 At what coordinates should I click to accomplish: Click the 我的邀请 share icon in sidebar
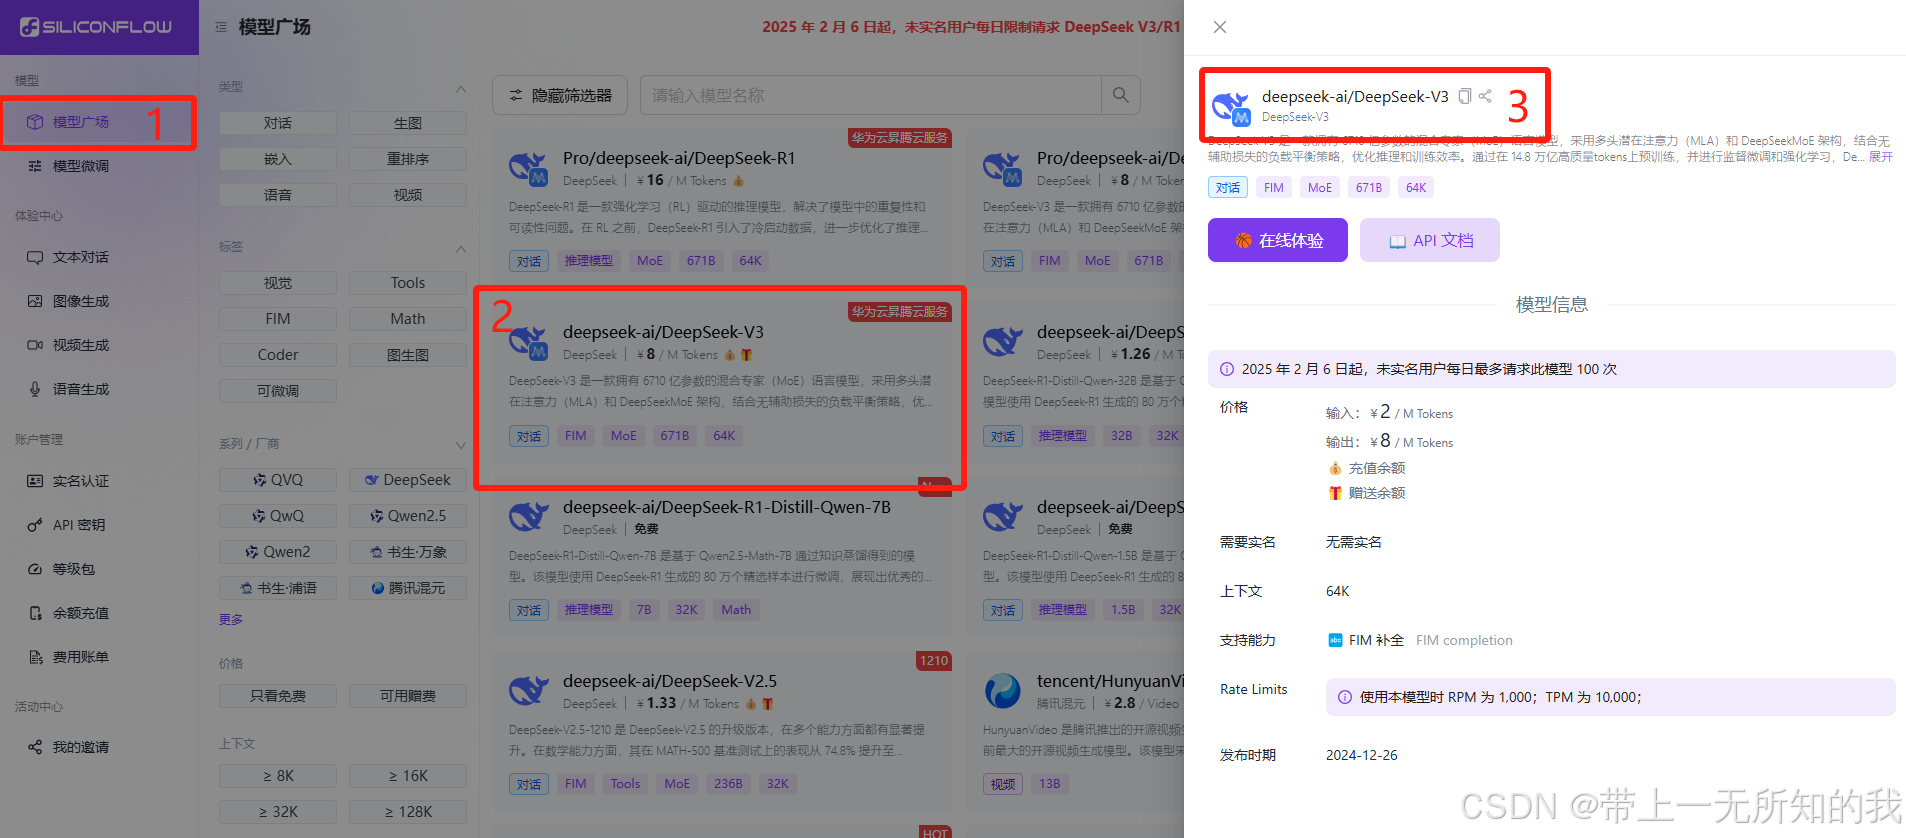pyautogui.click(x=35, y=747)
